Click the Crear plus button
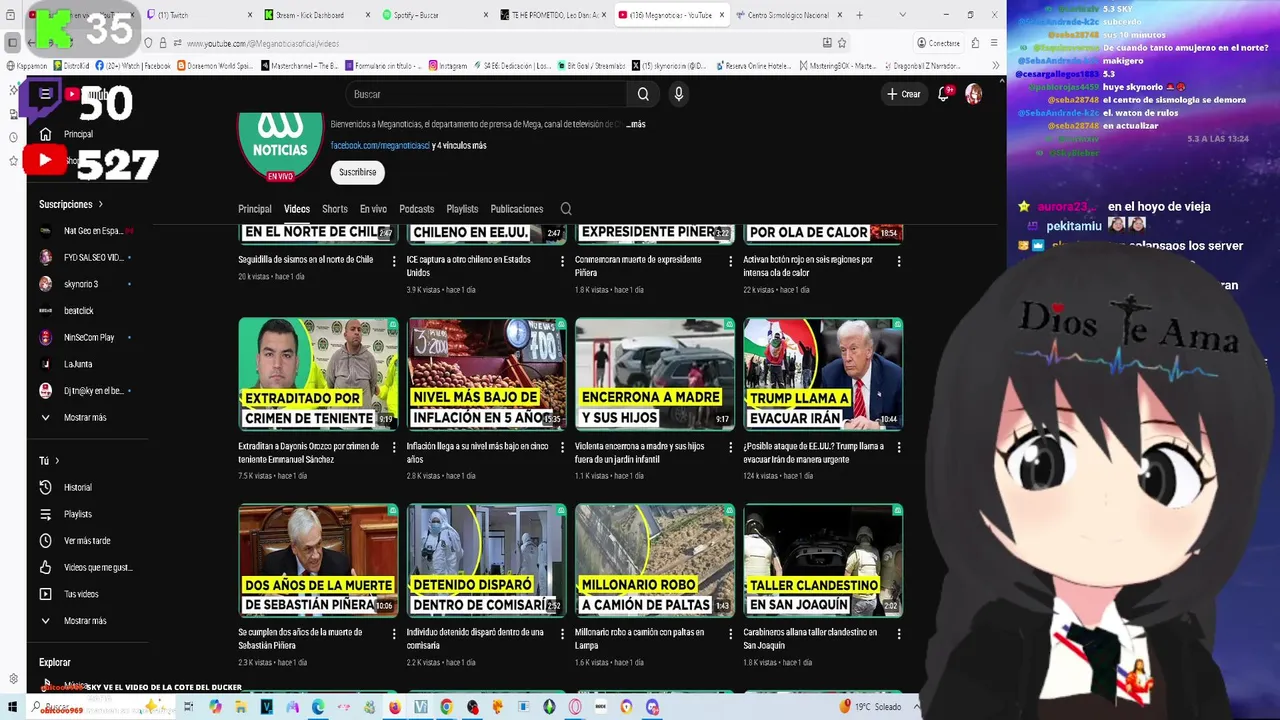This screenshot has width=1280, height=720. 904,94
